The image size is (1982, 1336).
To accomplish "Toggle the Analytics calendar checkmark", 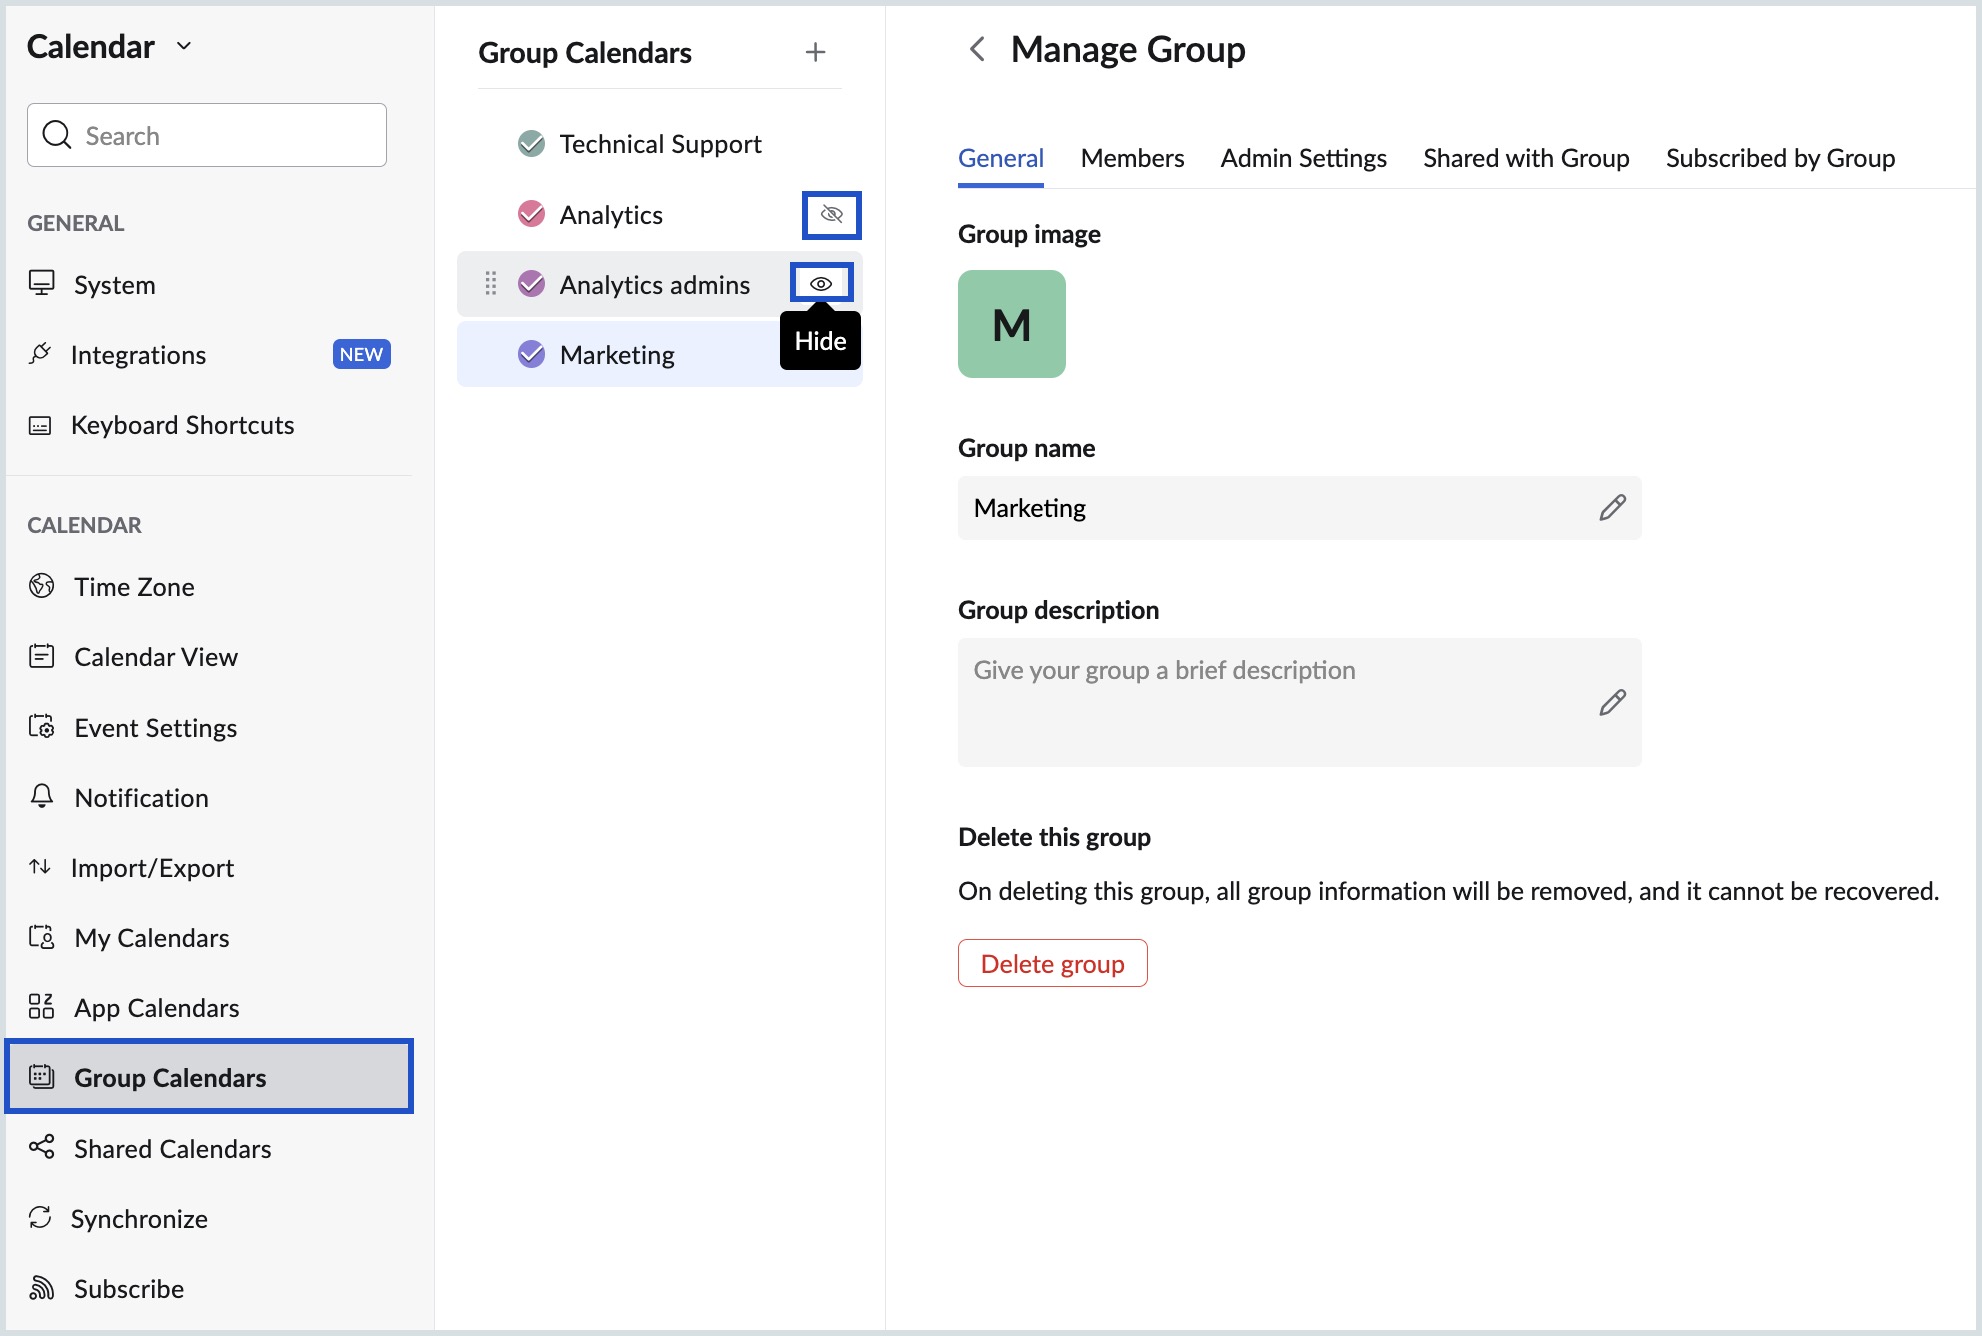I will coord(532,214).
